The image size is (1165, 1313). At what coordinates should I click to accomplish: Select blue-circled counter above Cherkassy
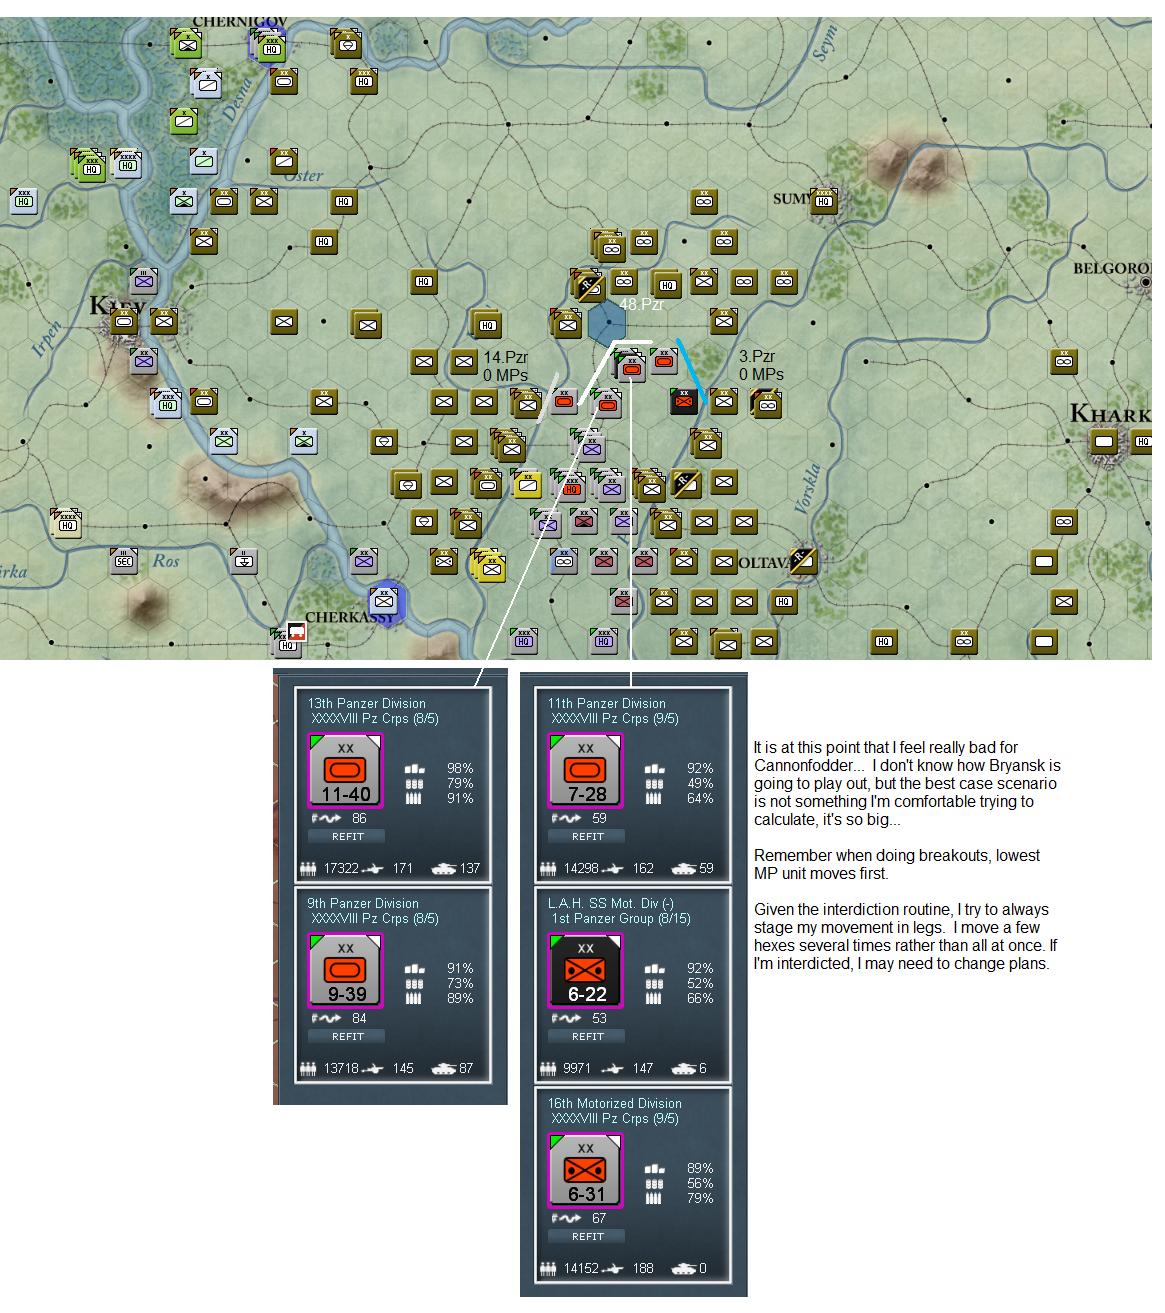point(384,600)
